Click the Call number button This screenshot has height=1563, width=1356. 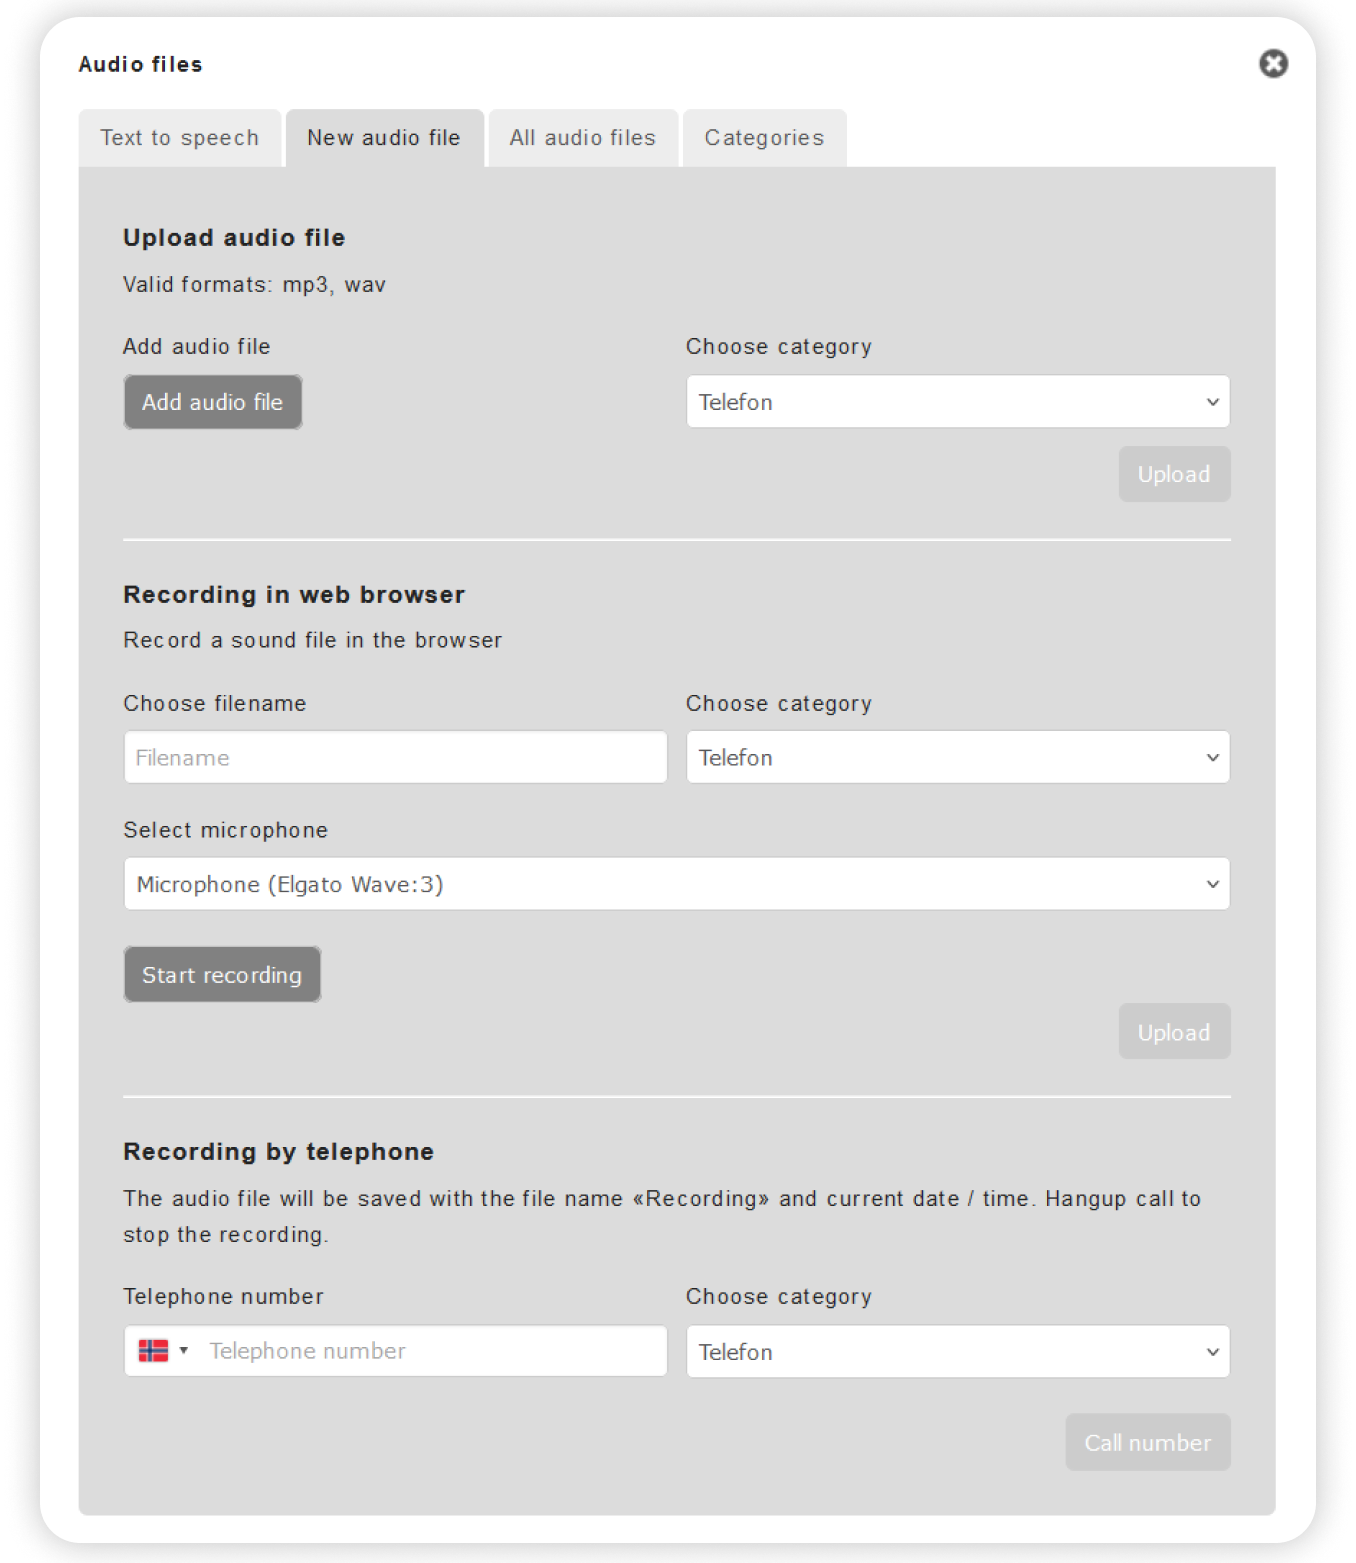1148,1442
